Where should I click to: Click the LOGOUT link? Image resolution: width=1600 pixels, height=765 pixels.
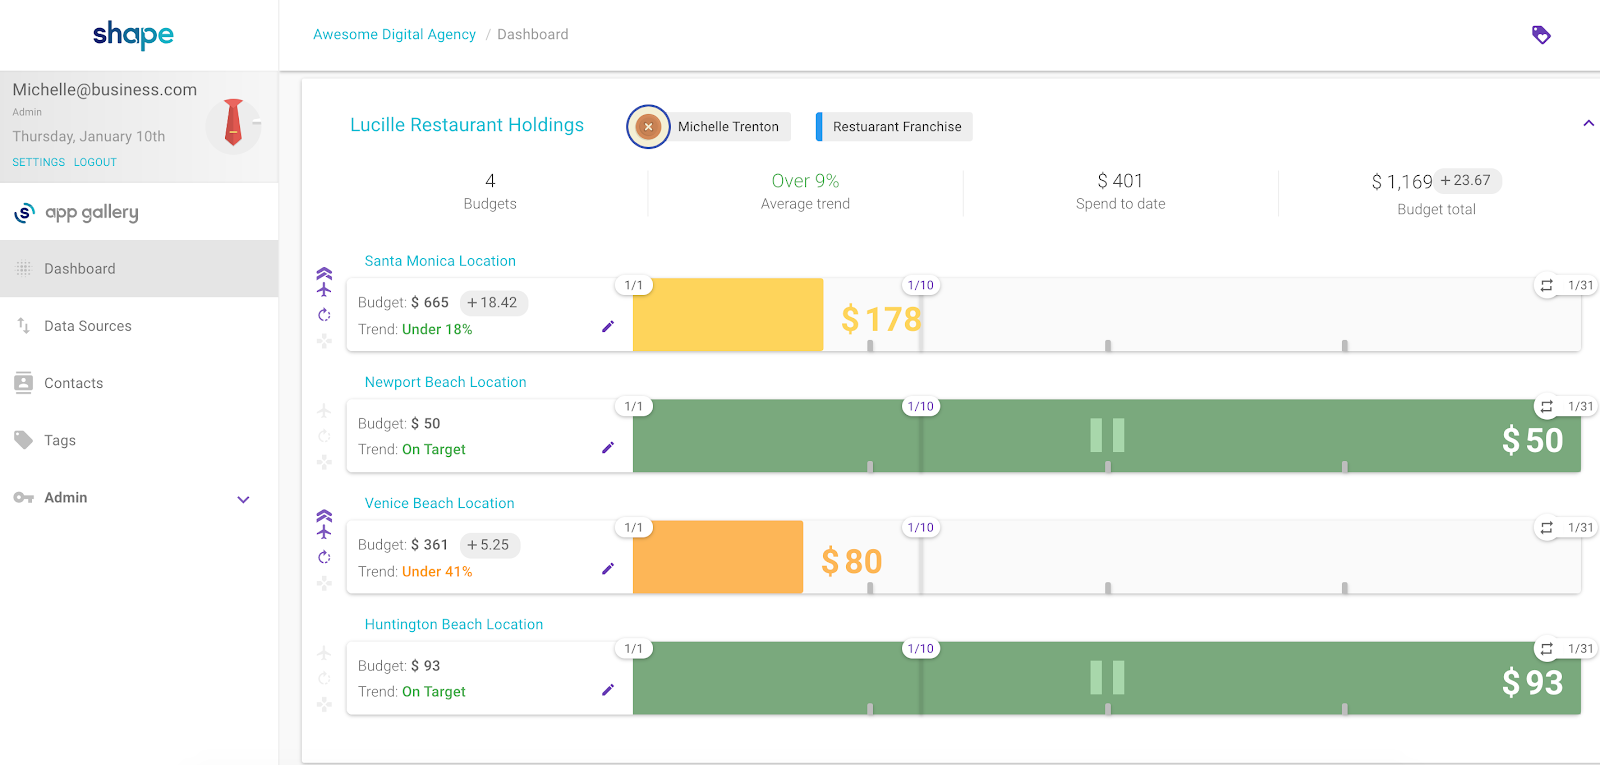95,162
